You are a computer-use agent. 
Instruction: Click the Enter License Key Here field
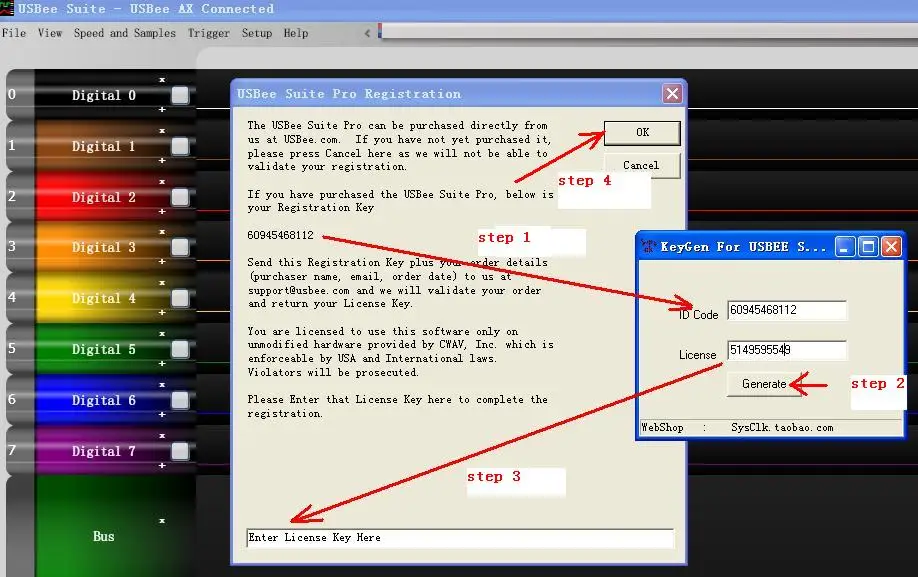coord(460,538)
